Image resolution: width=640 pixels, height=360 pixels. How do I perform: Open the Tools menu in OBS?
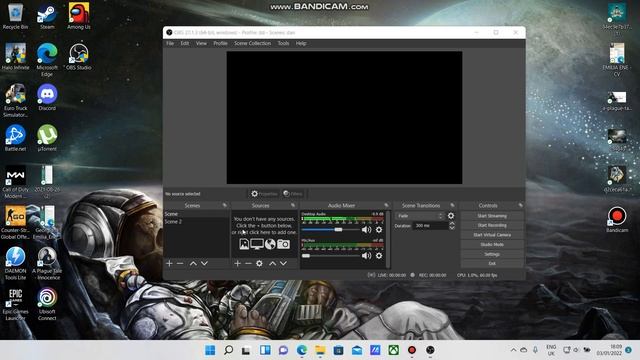[x=283, y=43]
